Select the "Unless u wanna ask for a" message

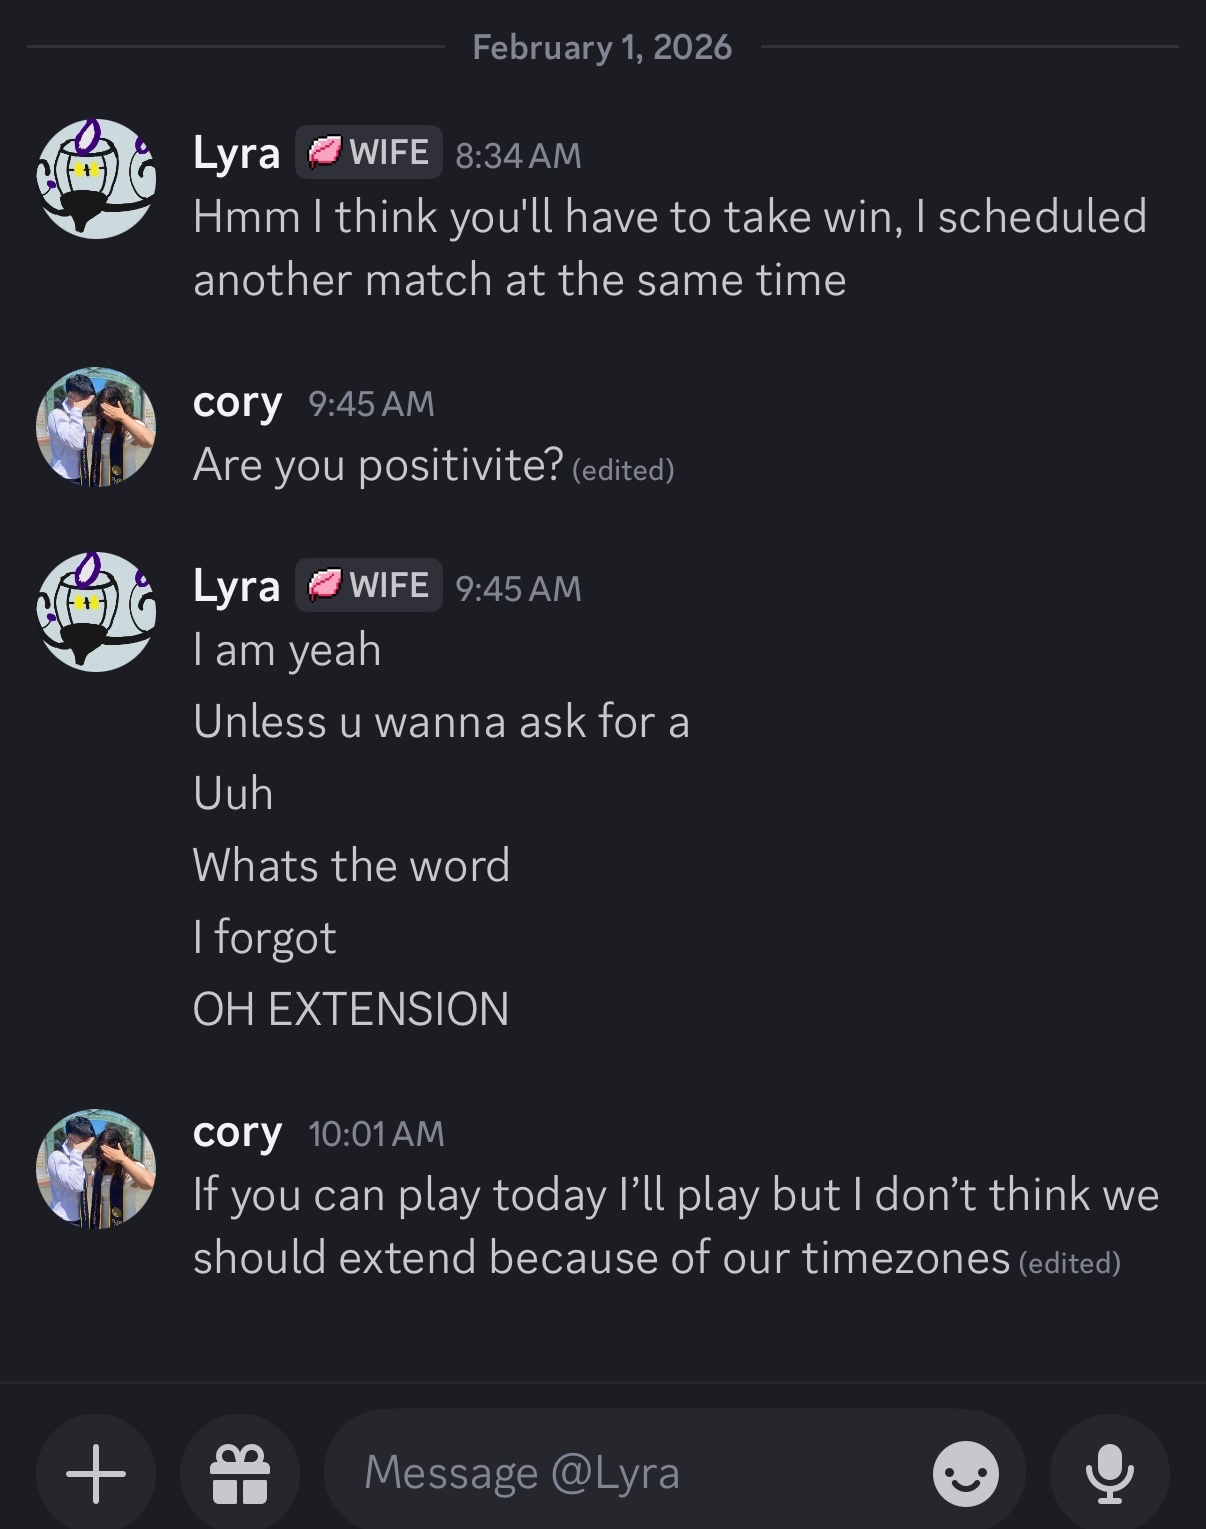point(441,721)
